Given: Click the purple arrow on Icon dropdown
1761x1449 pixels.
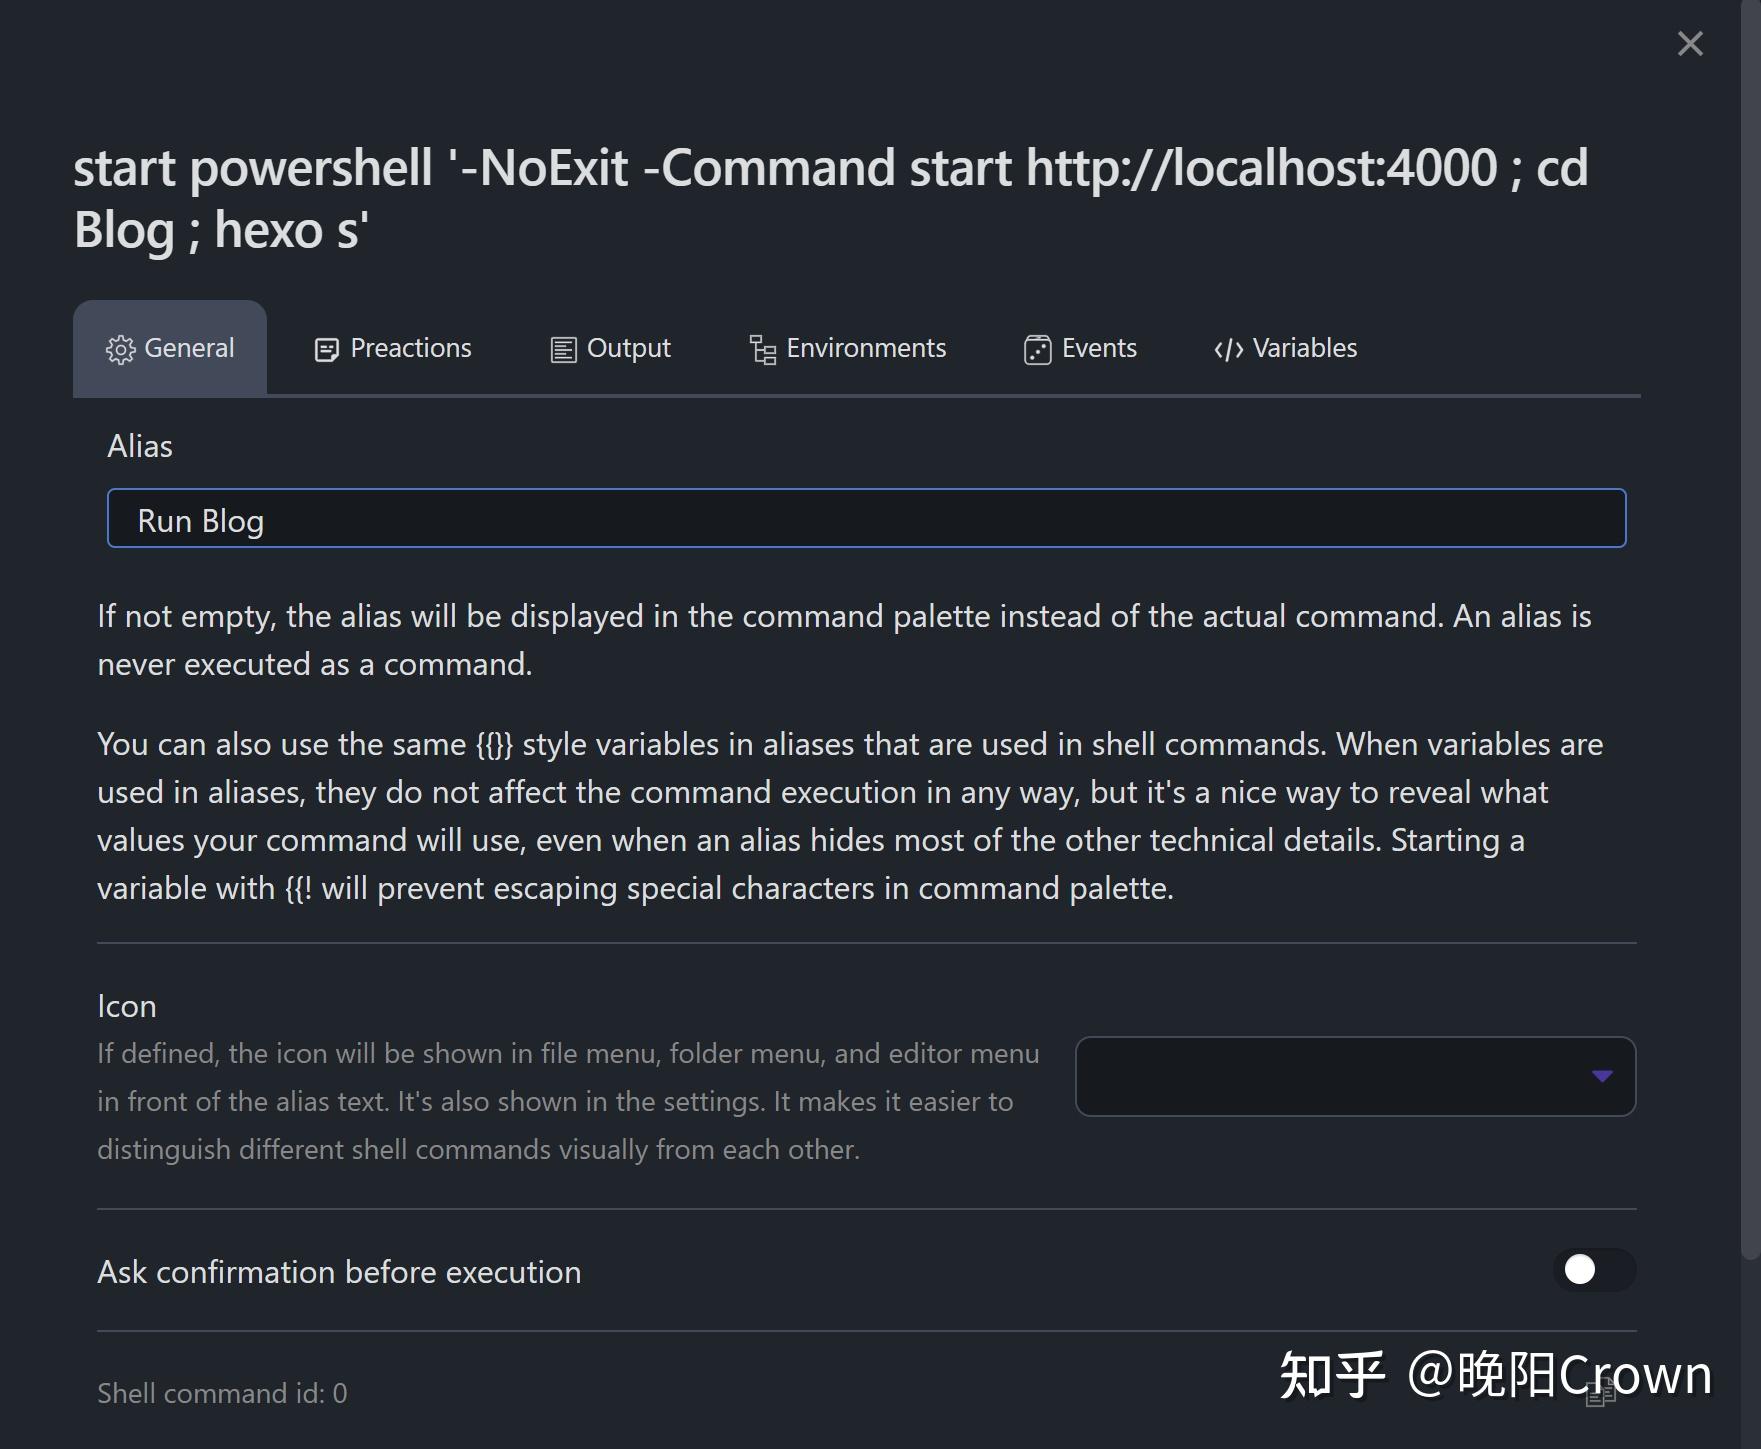Looking at the screenshot, I should click(x=1602, y=1076).
